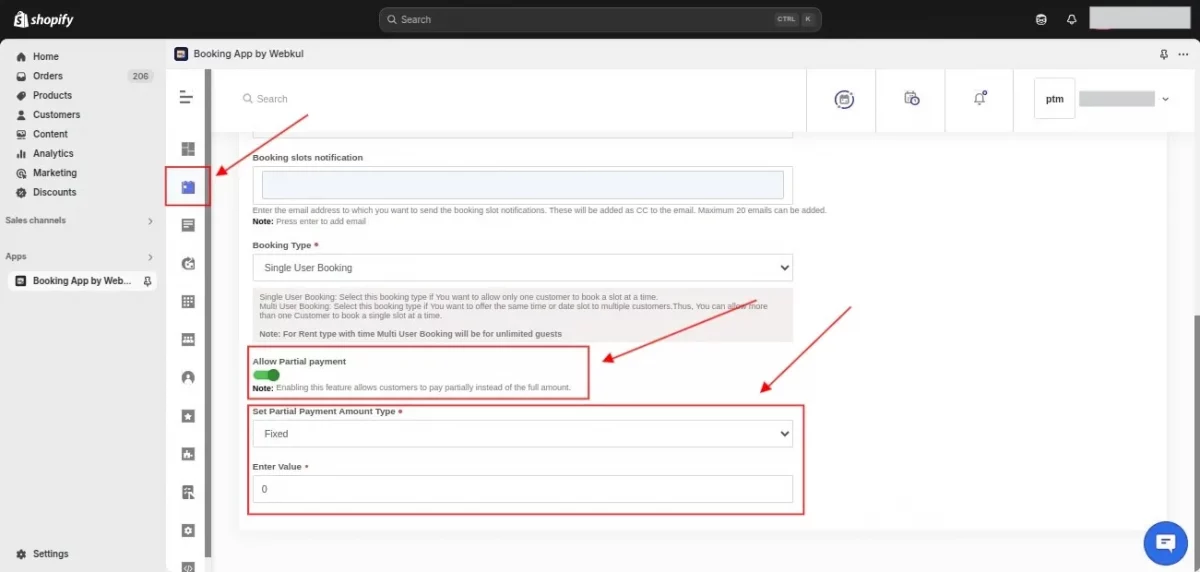Click the calendar with clock icon

coord(911,98)
